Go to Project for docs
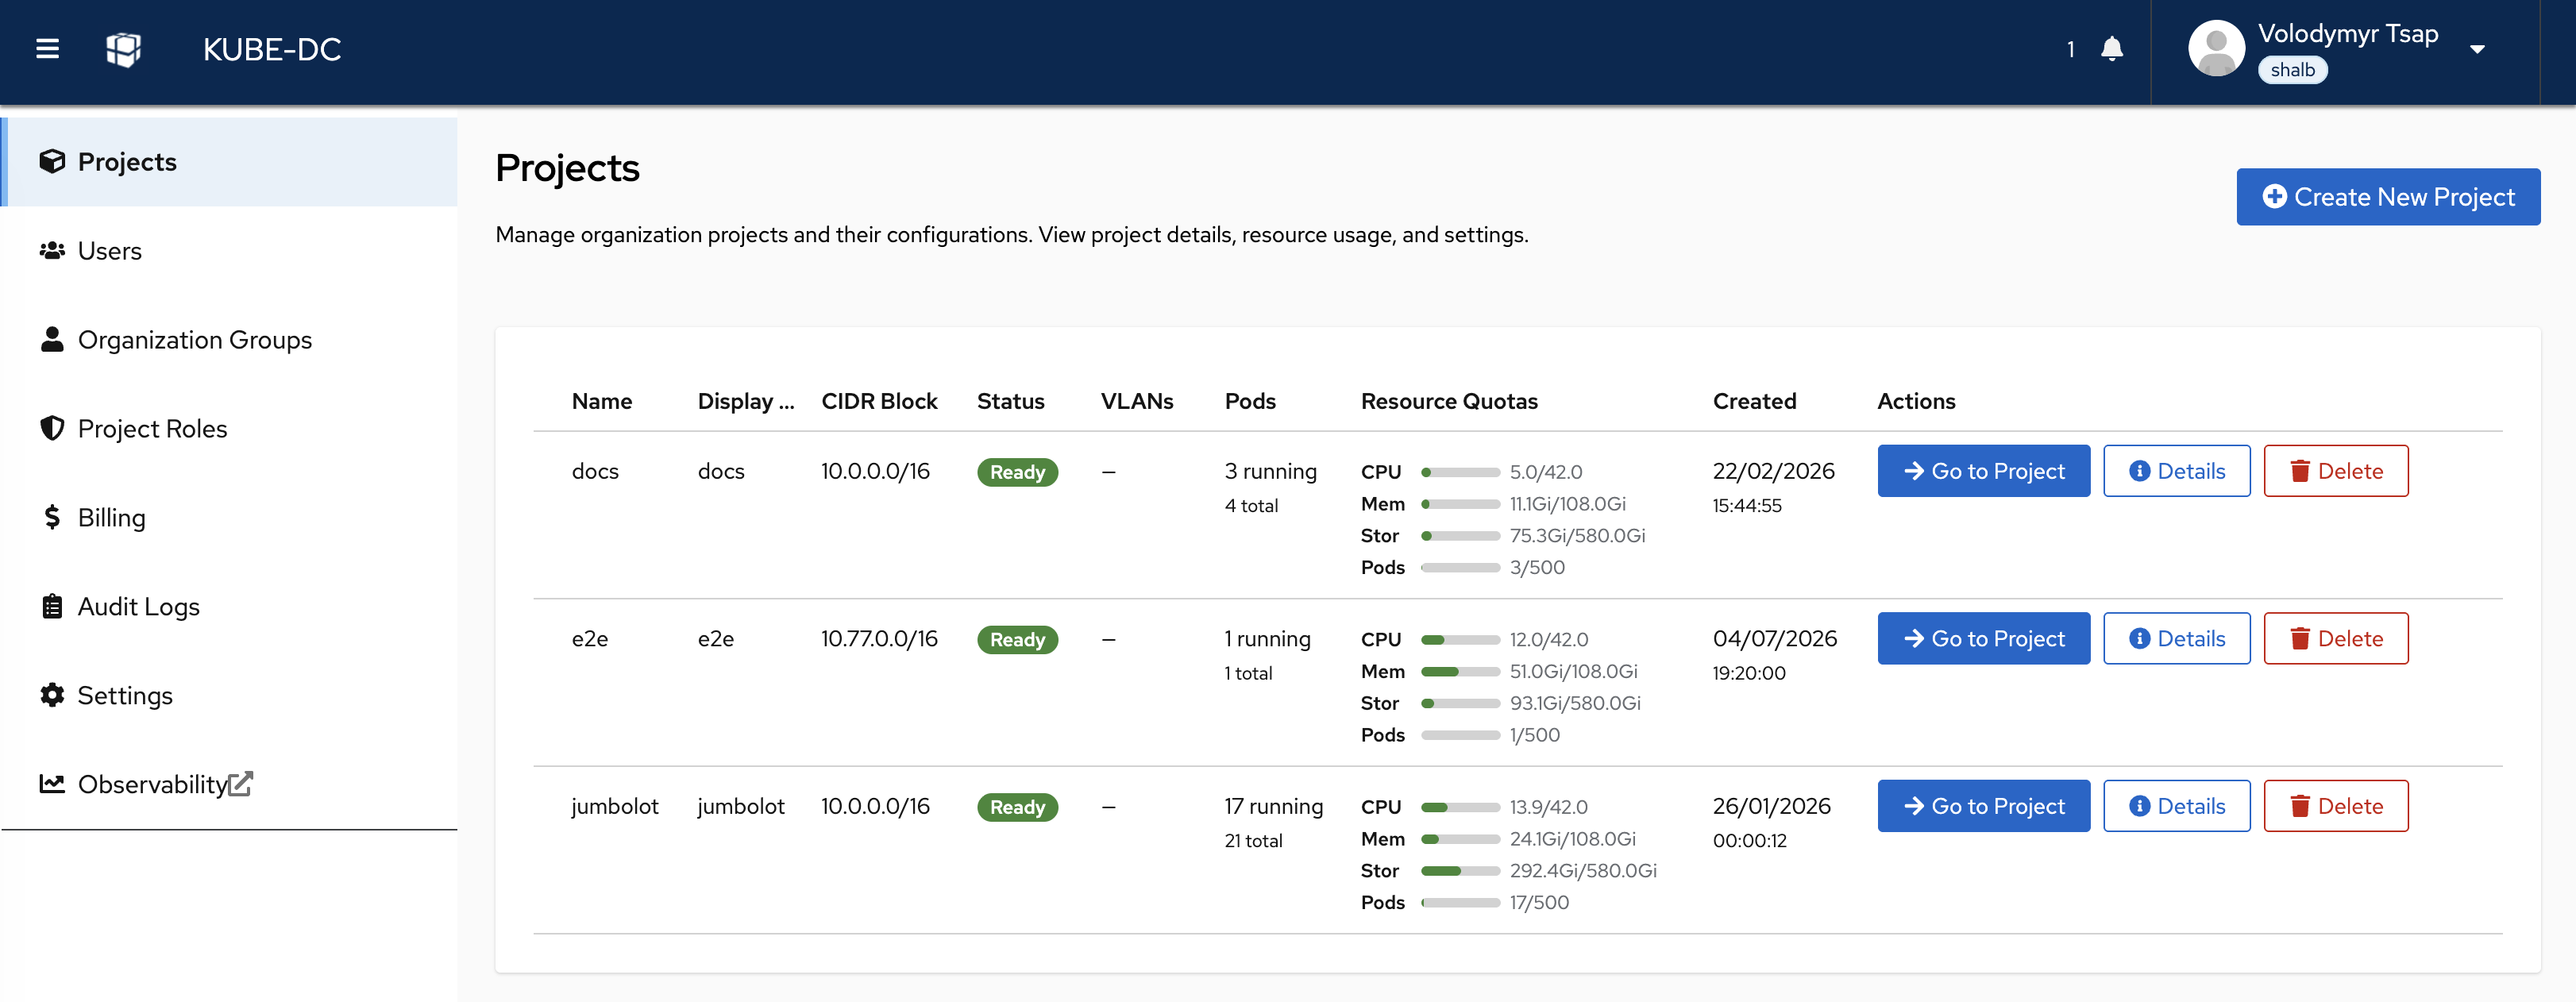The image size is (2576, 1002). (1983, 471)
